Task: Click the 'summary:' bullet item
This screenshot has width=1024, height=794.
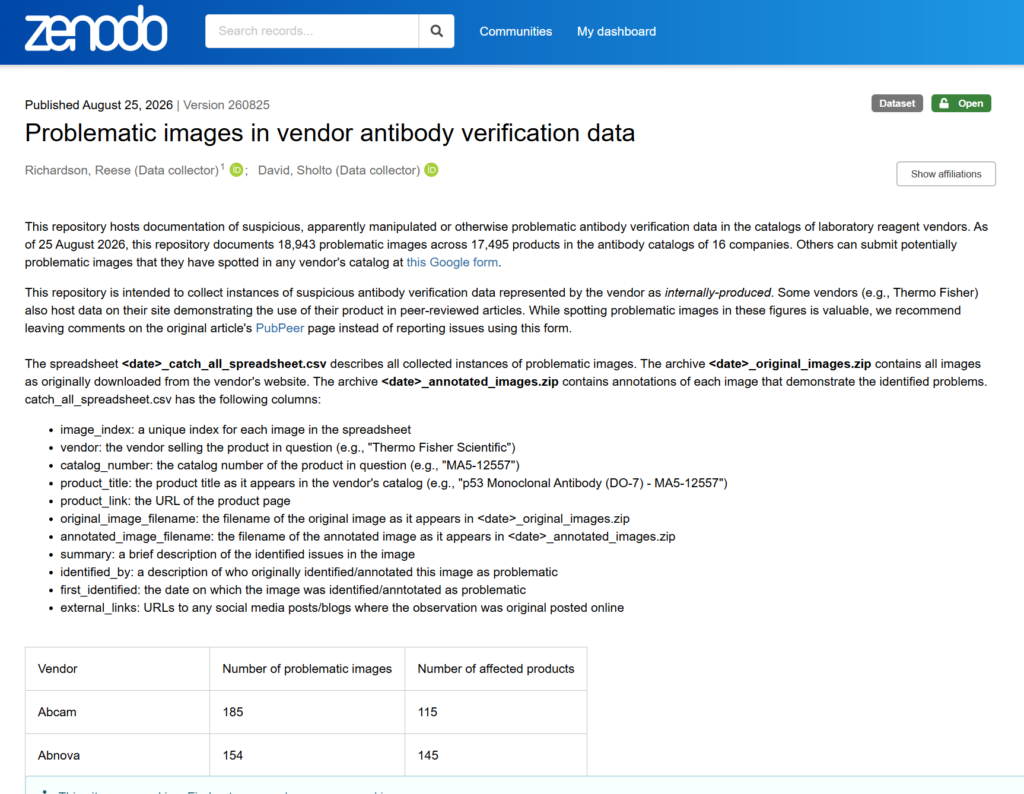Action: tap(237, 554)
